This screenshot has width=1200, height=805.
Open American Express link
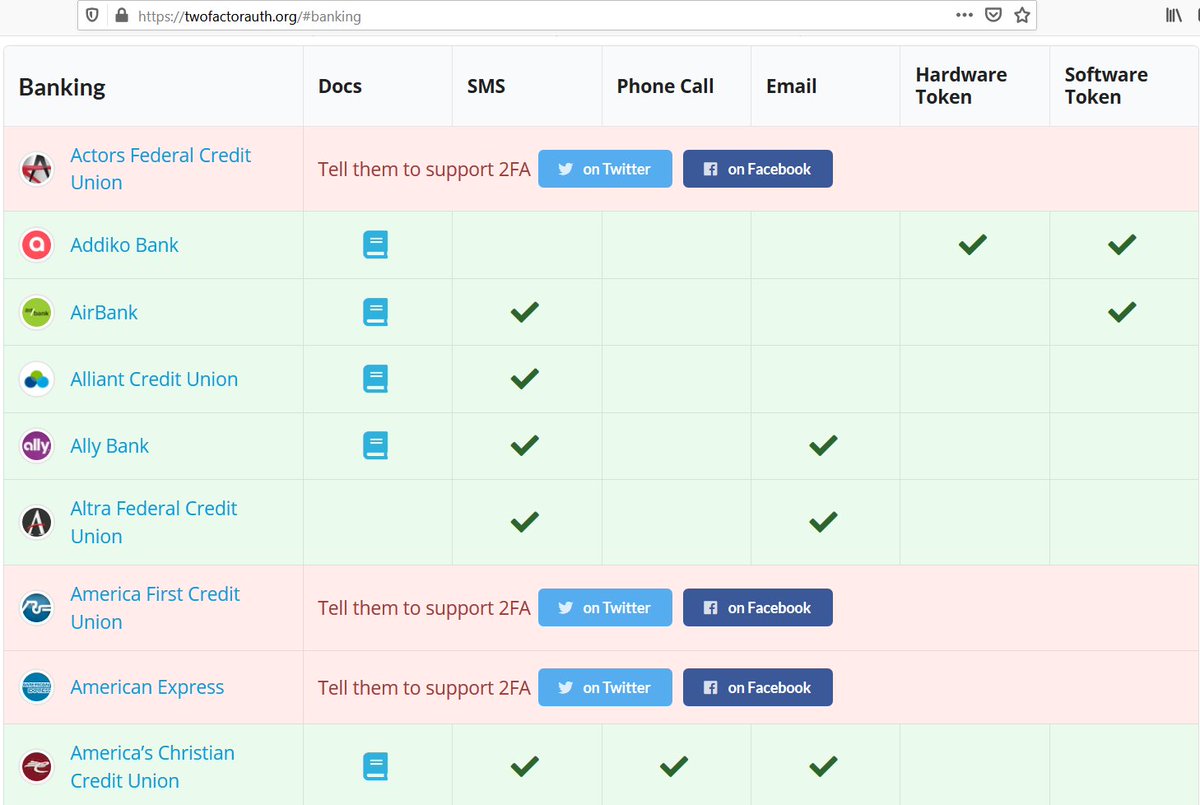pos(147,688)
